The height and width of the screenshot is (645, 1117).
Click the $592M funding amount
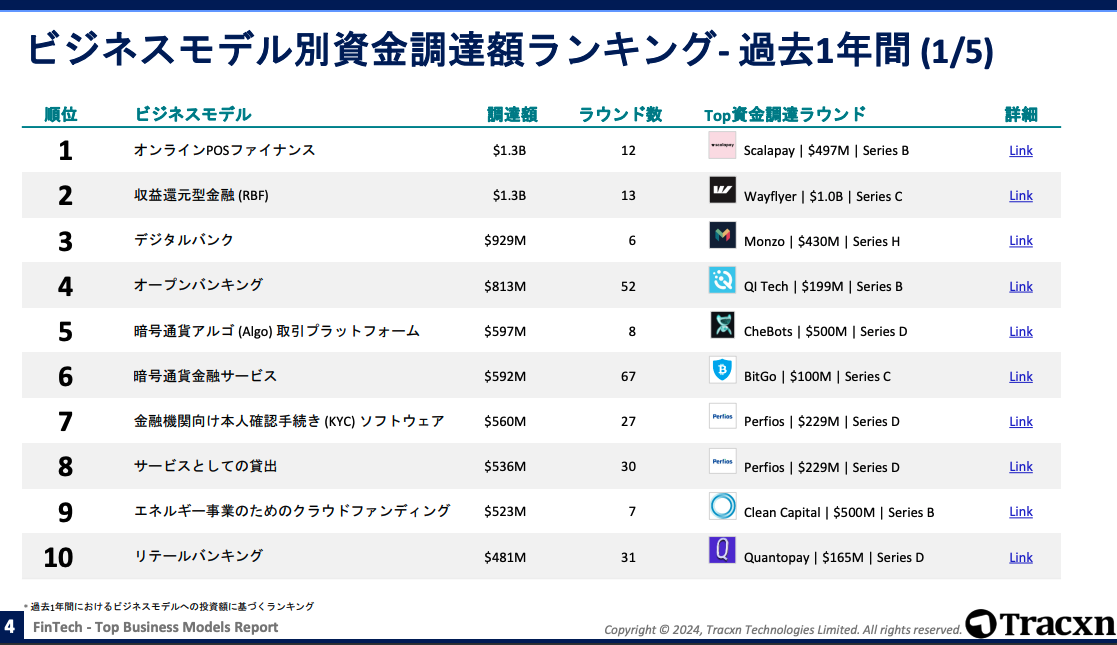click(505, 376)
